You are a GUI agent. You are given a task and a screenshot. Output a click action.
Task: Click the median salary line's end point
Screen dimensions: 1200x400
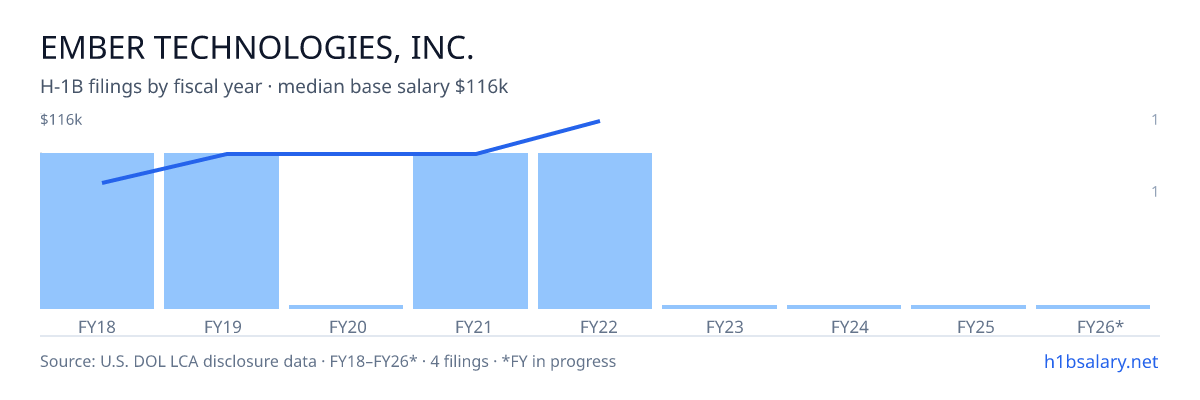(x=598, y=121)
